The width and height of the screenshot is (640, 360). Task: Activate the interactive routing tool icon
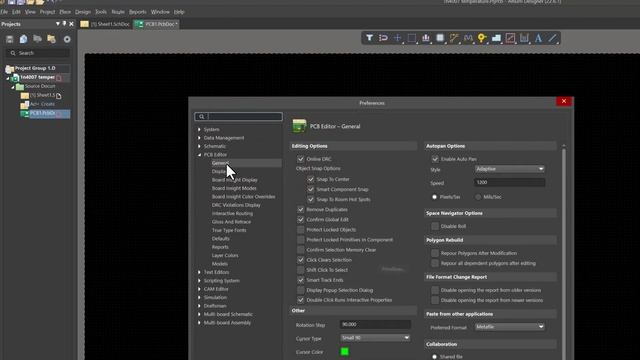pyautogui.click(x=454, y=38)
